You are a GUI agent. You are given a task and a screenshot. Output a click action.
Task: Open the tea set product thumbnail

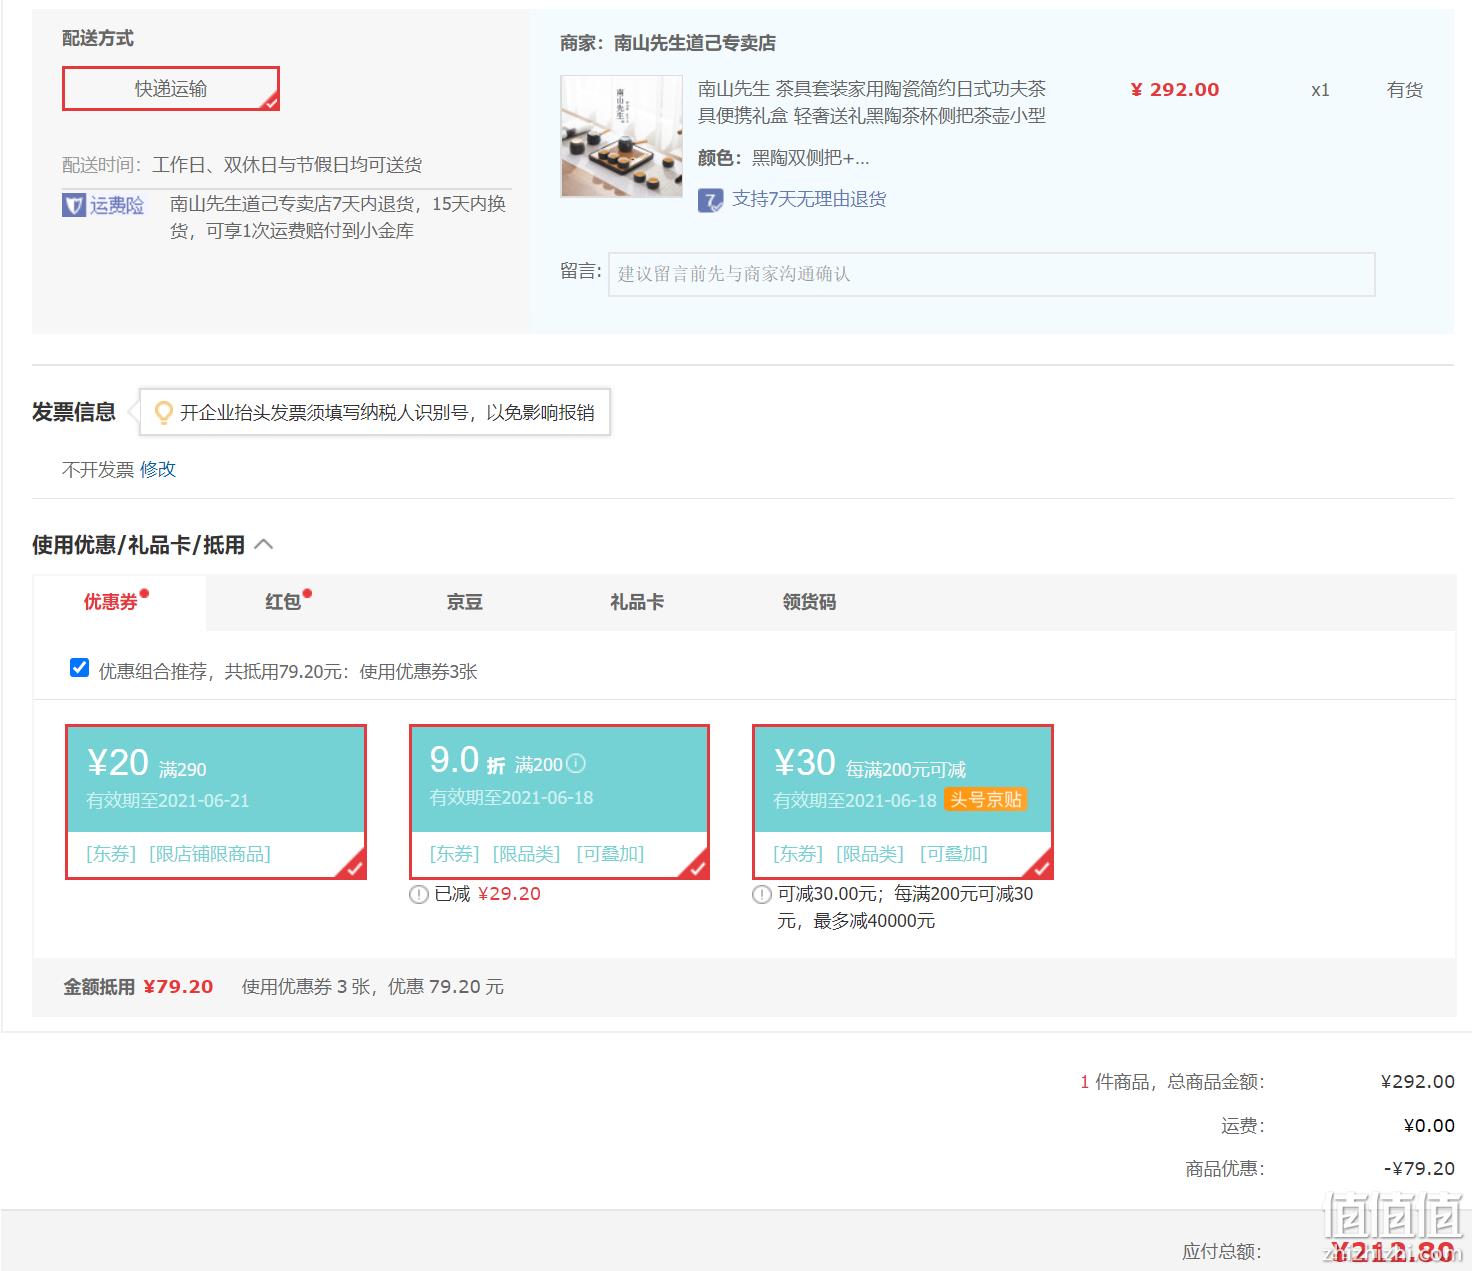621,136
